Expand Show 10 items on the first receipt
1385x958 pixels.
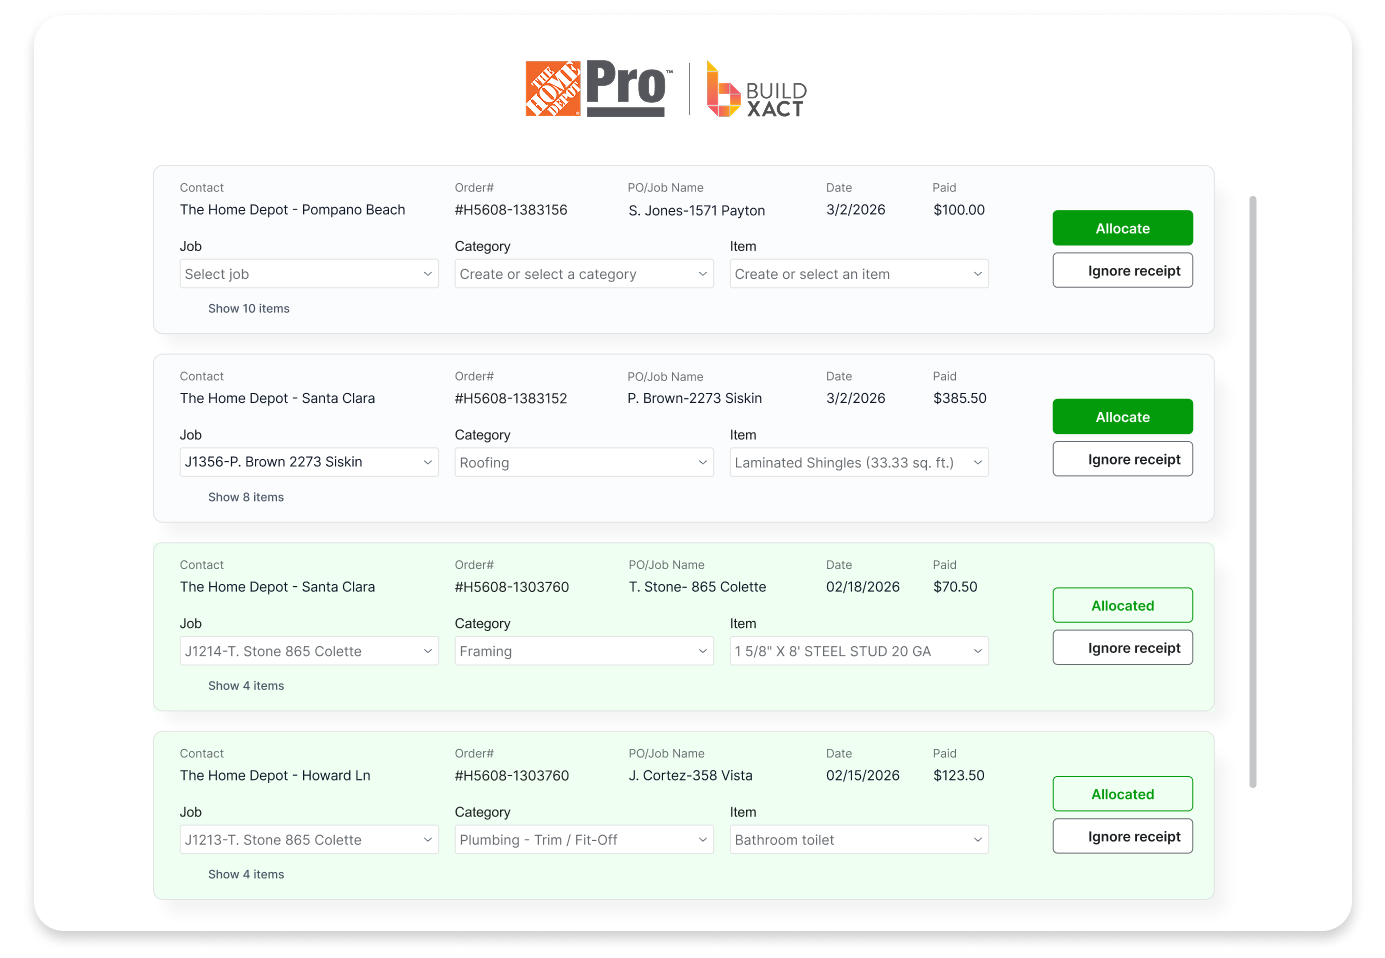[x=249, y=308]
